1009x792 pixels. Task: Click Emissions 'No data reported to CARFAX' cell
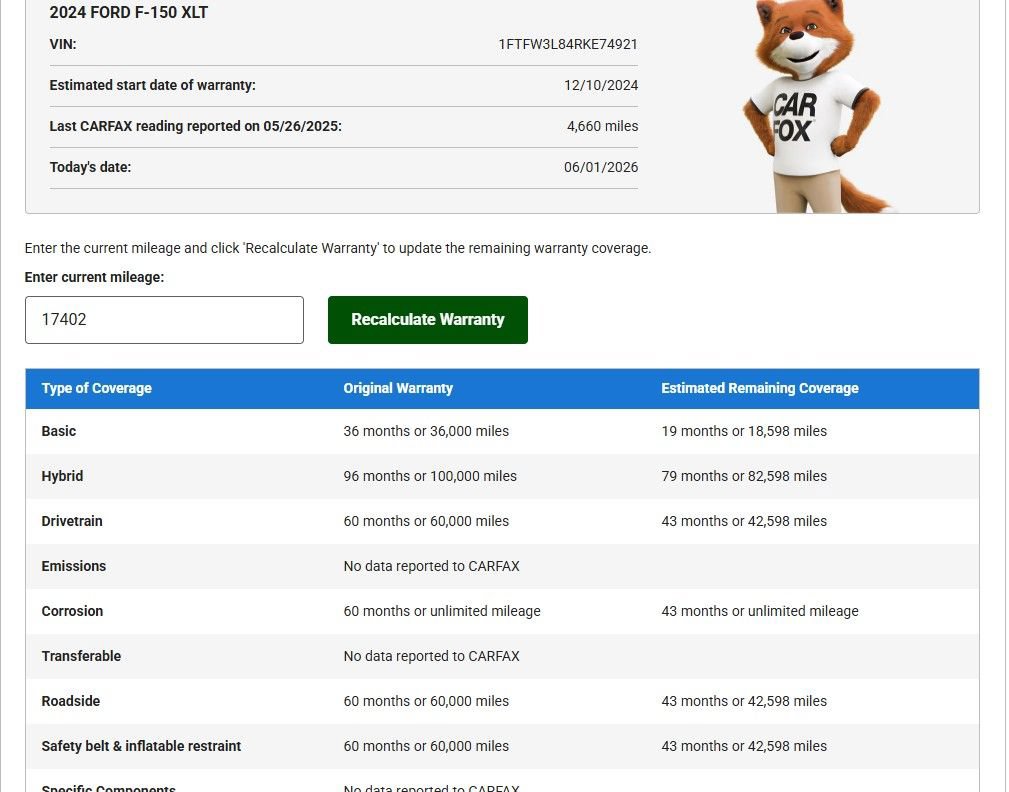[x=431, y=566]
